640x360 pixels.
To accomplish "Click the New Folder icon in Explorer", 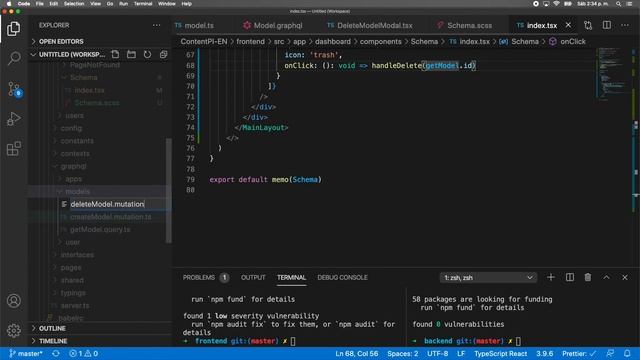I will point(131,54).
